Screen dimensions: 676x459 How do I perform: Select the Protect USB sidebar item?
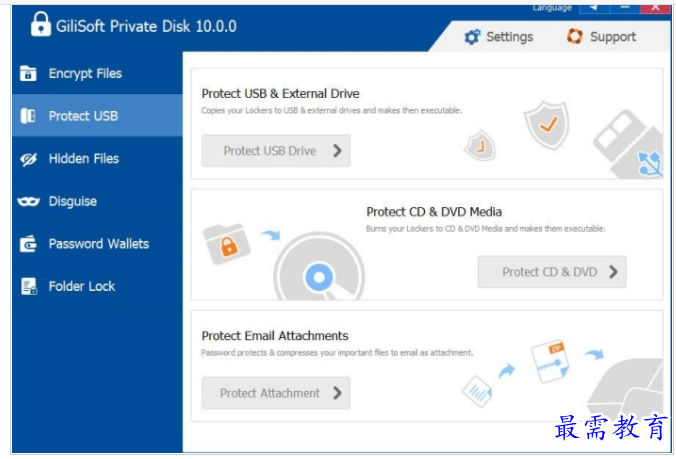point(97,116)
